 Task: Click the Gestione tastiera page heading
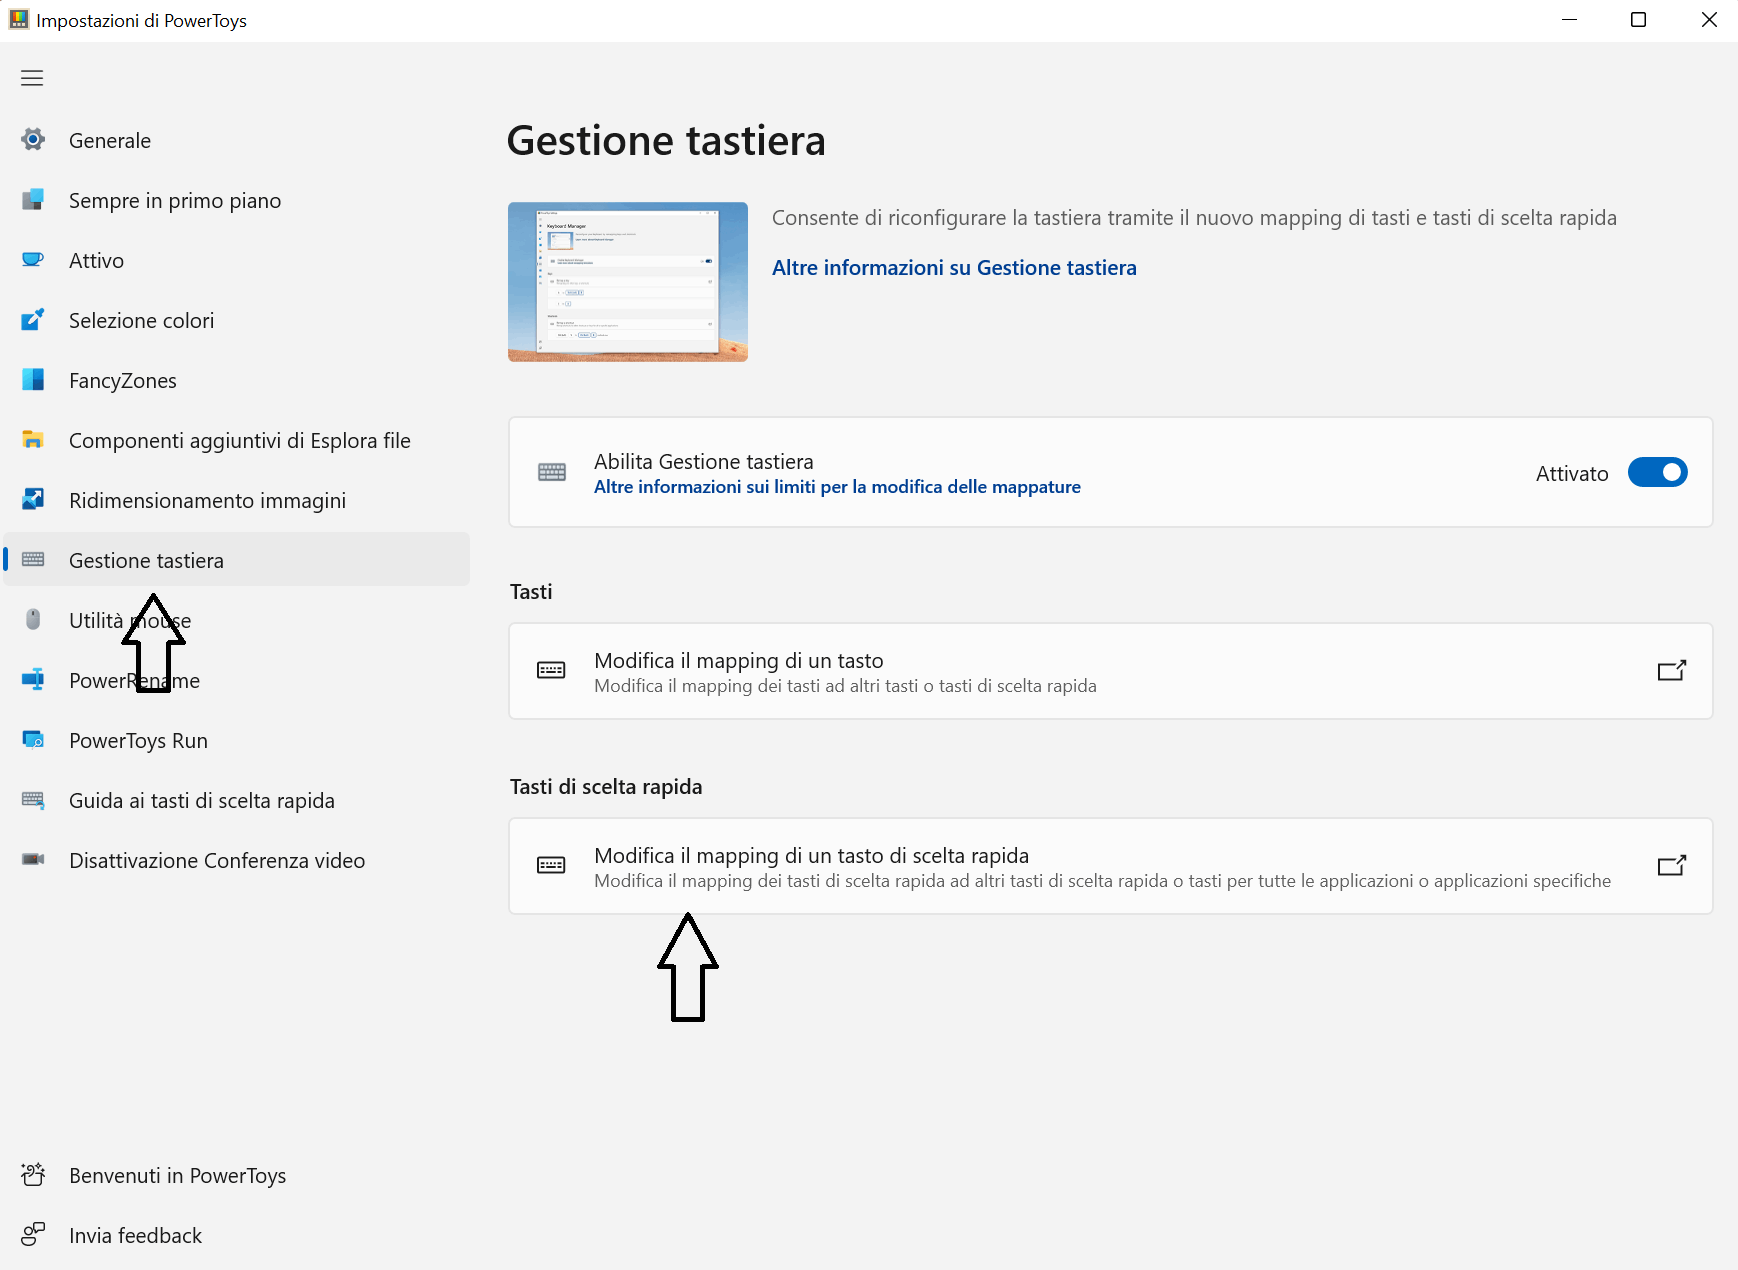pos(666,140)
